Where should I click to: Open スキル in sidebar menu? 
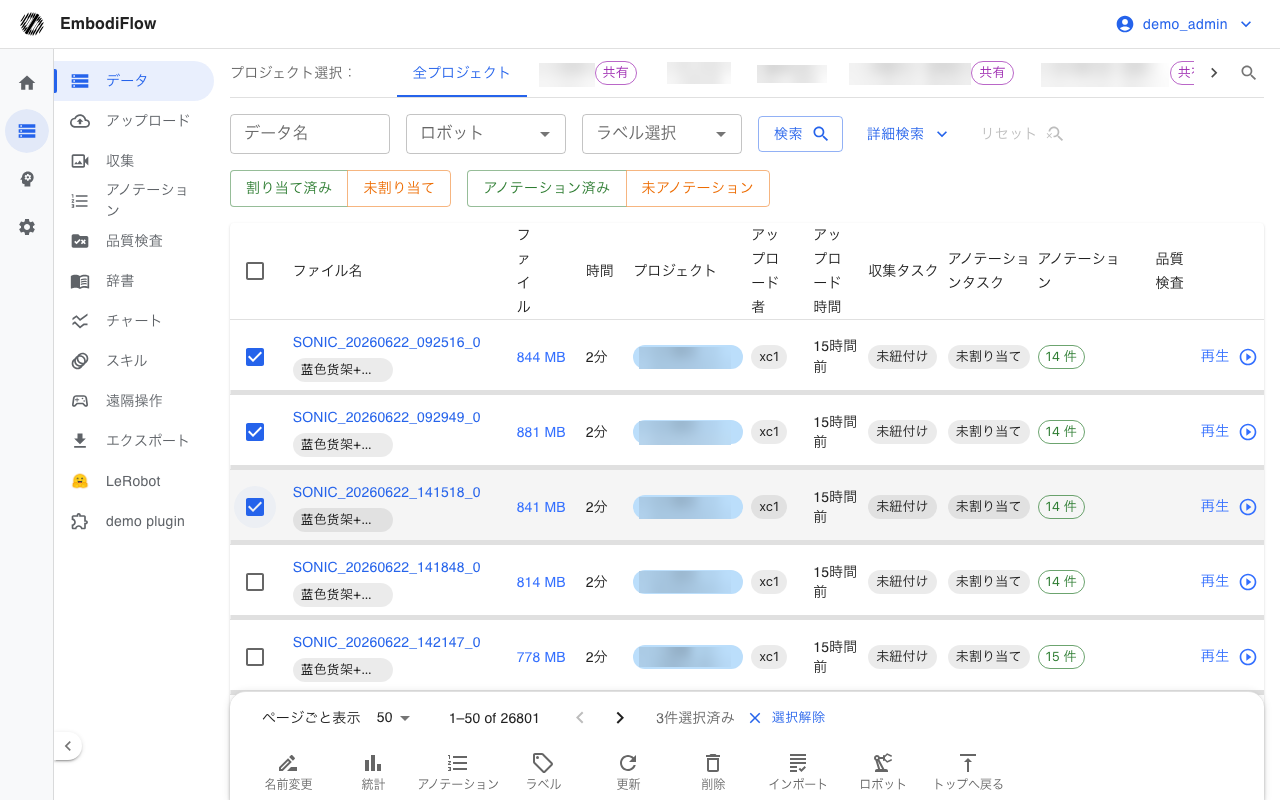[134, 361]
